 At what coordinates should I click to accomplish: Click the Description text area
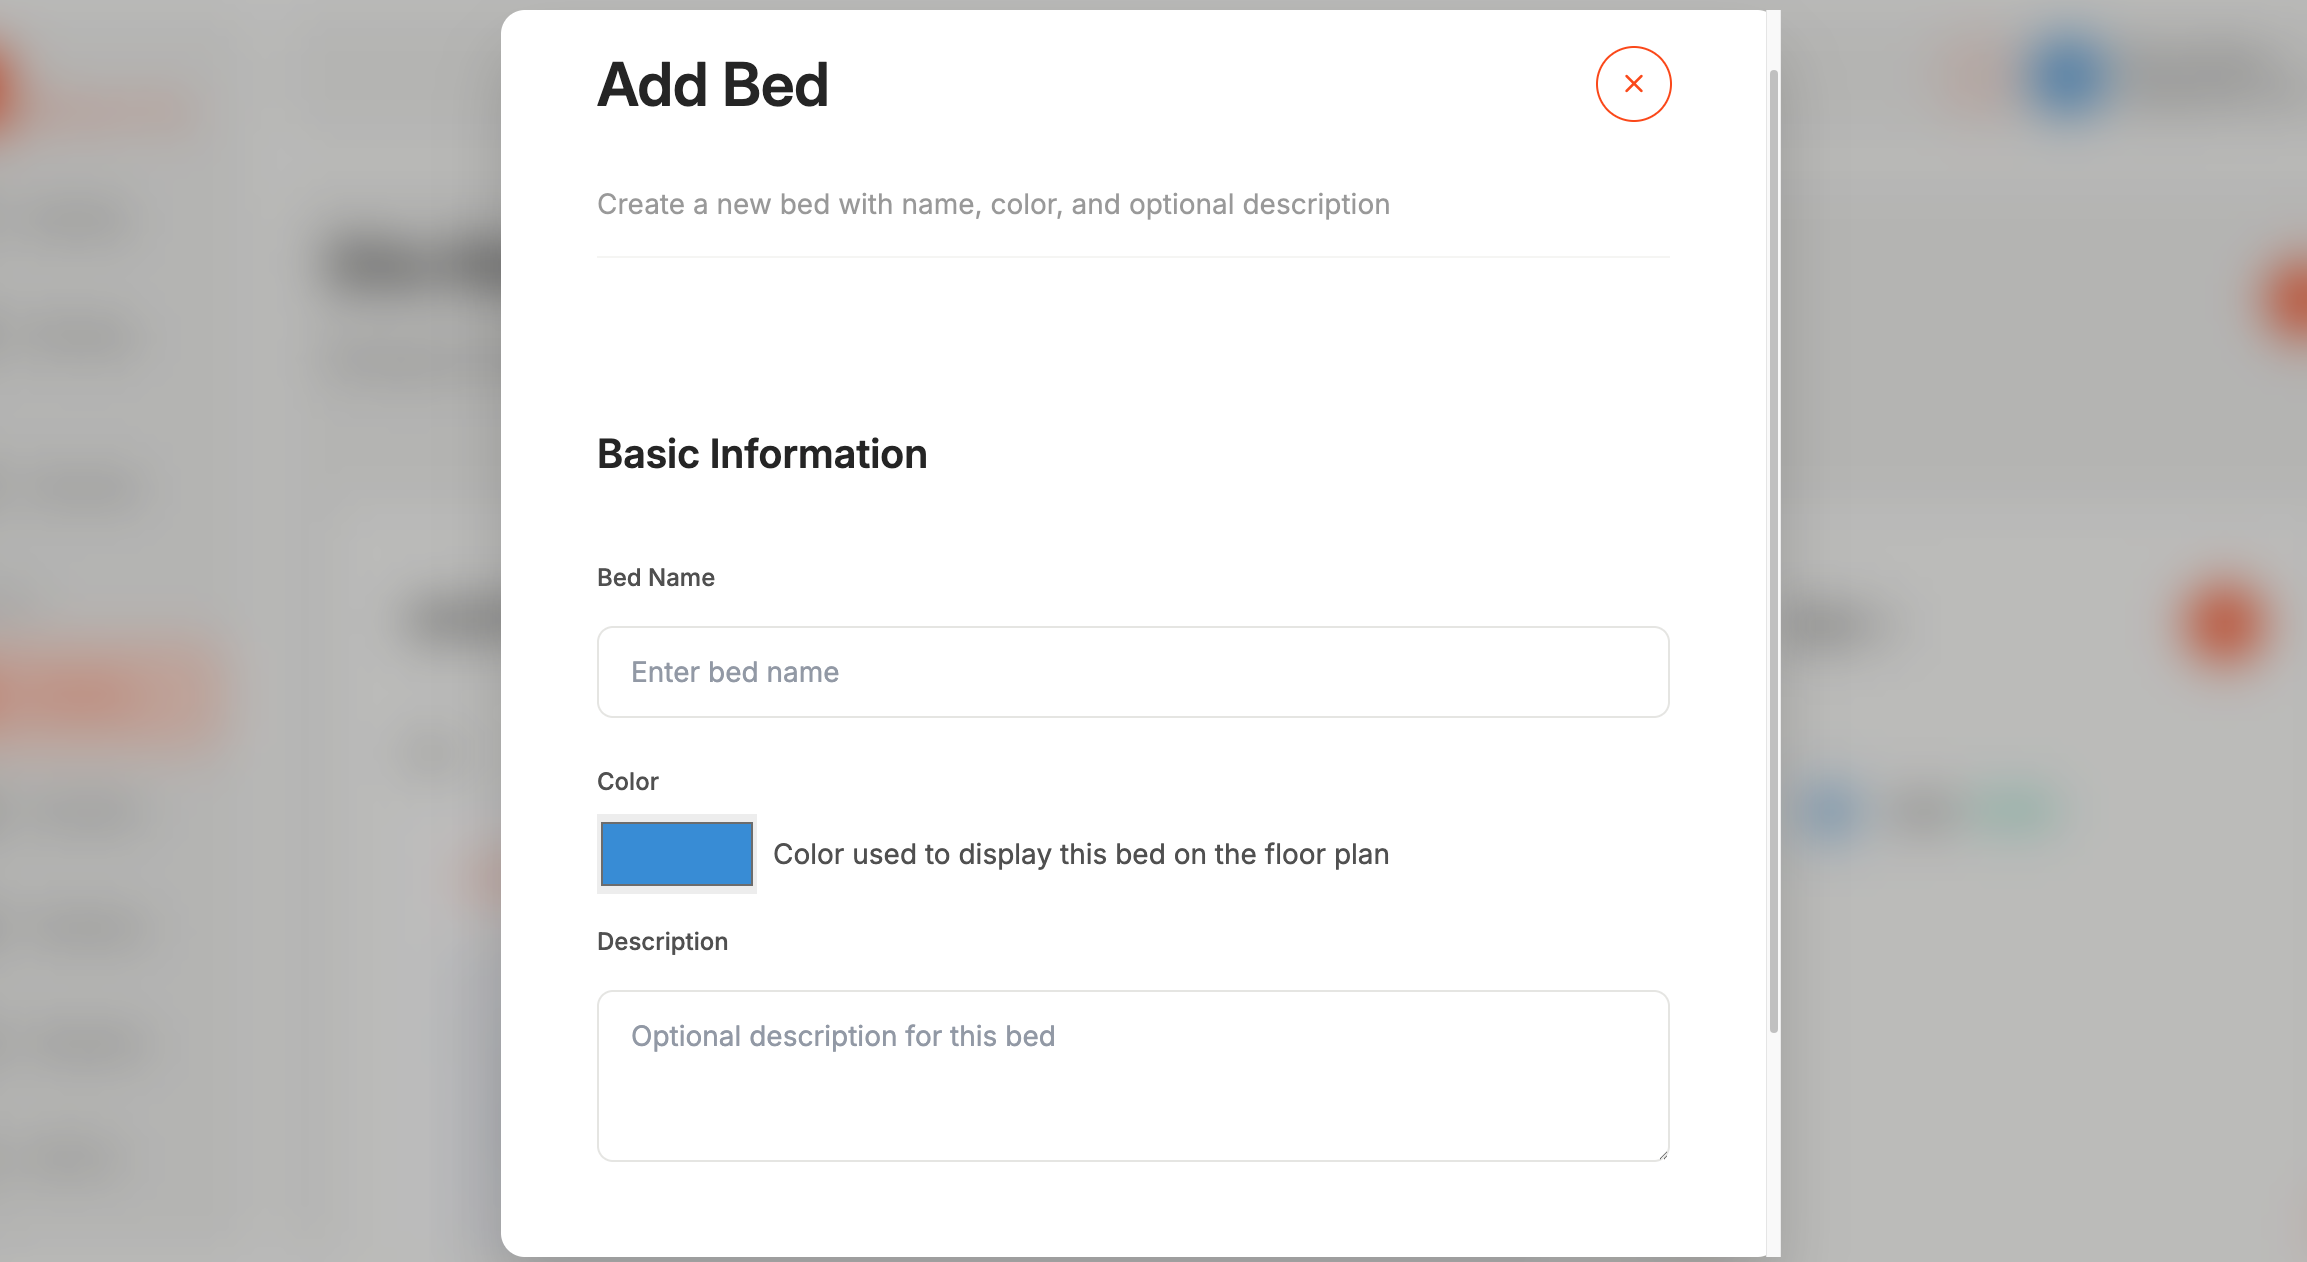coord(1132,1075)
